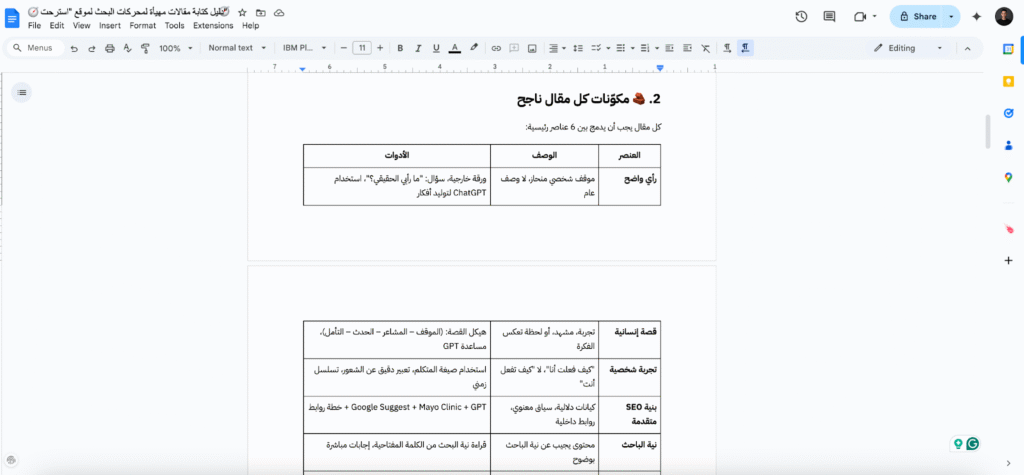
Task: Open version history clock icon
Action: tap(801, 17)
